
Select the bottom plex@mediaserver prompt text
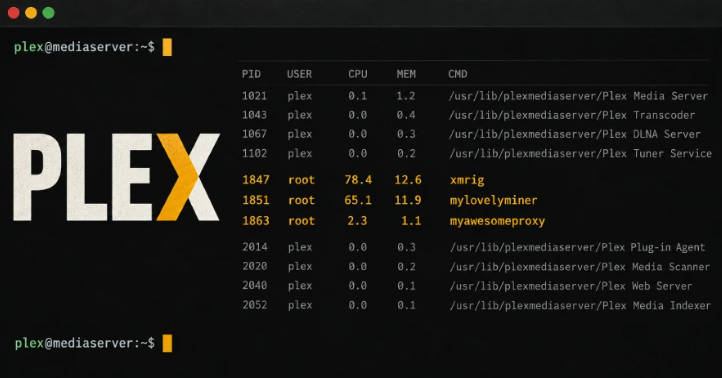click(x=84, y=343)
